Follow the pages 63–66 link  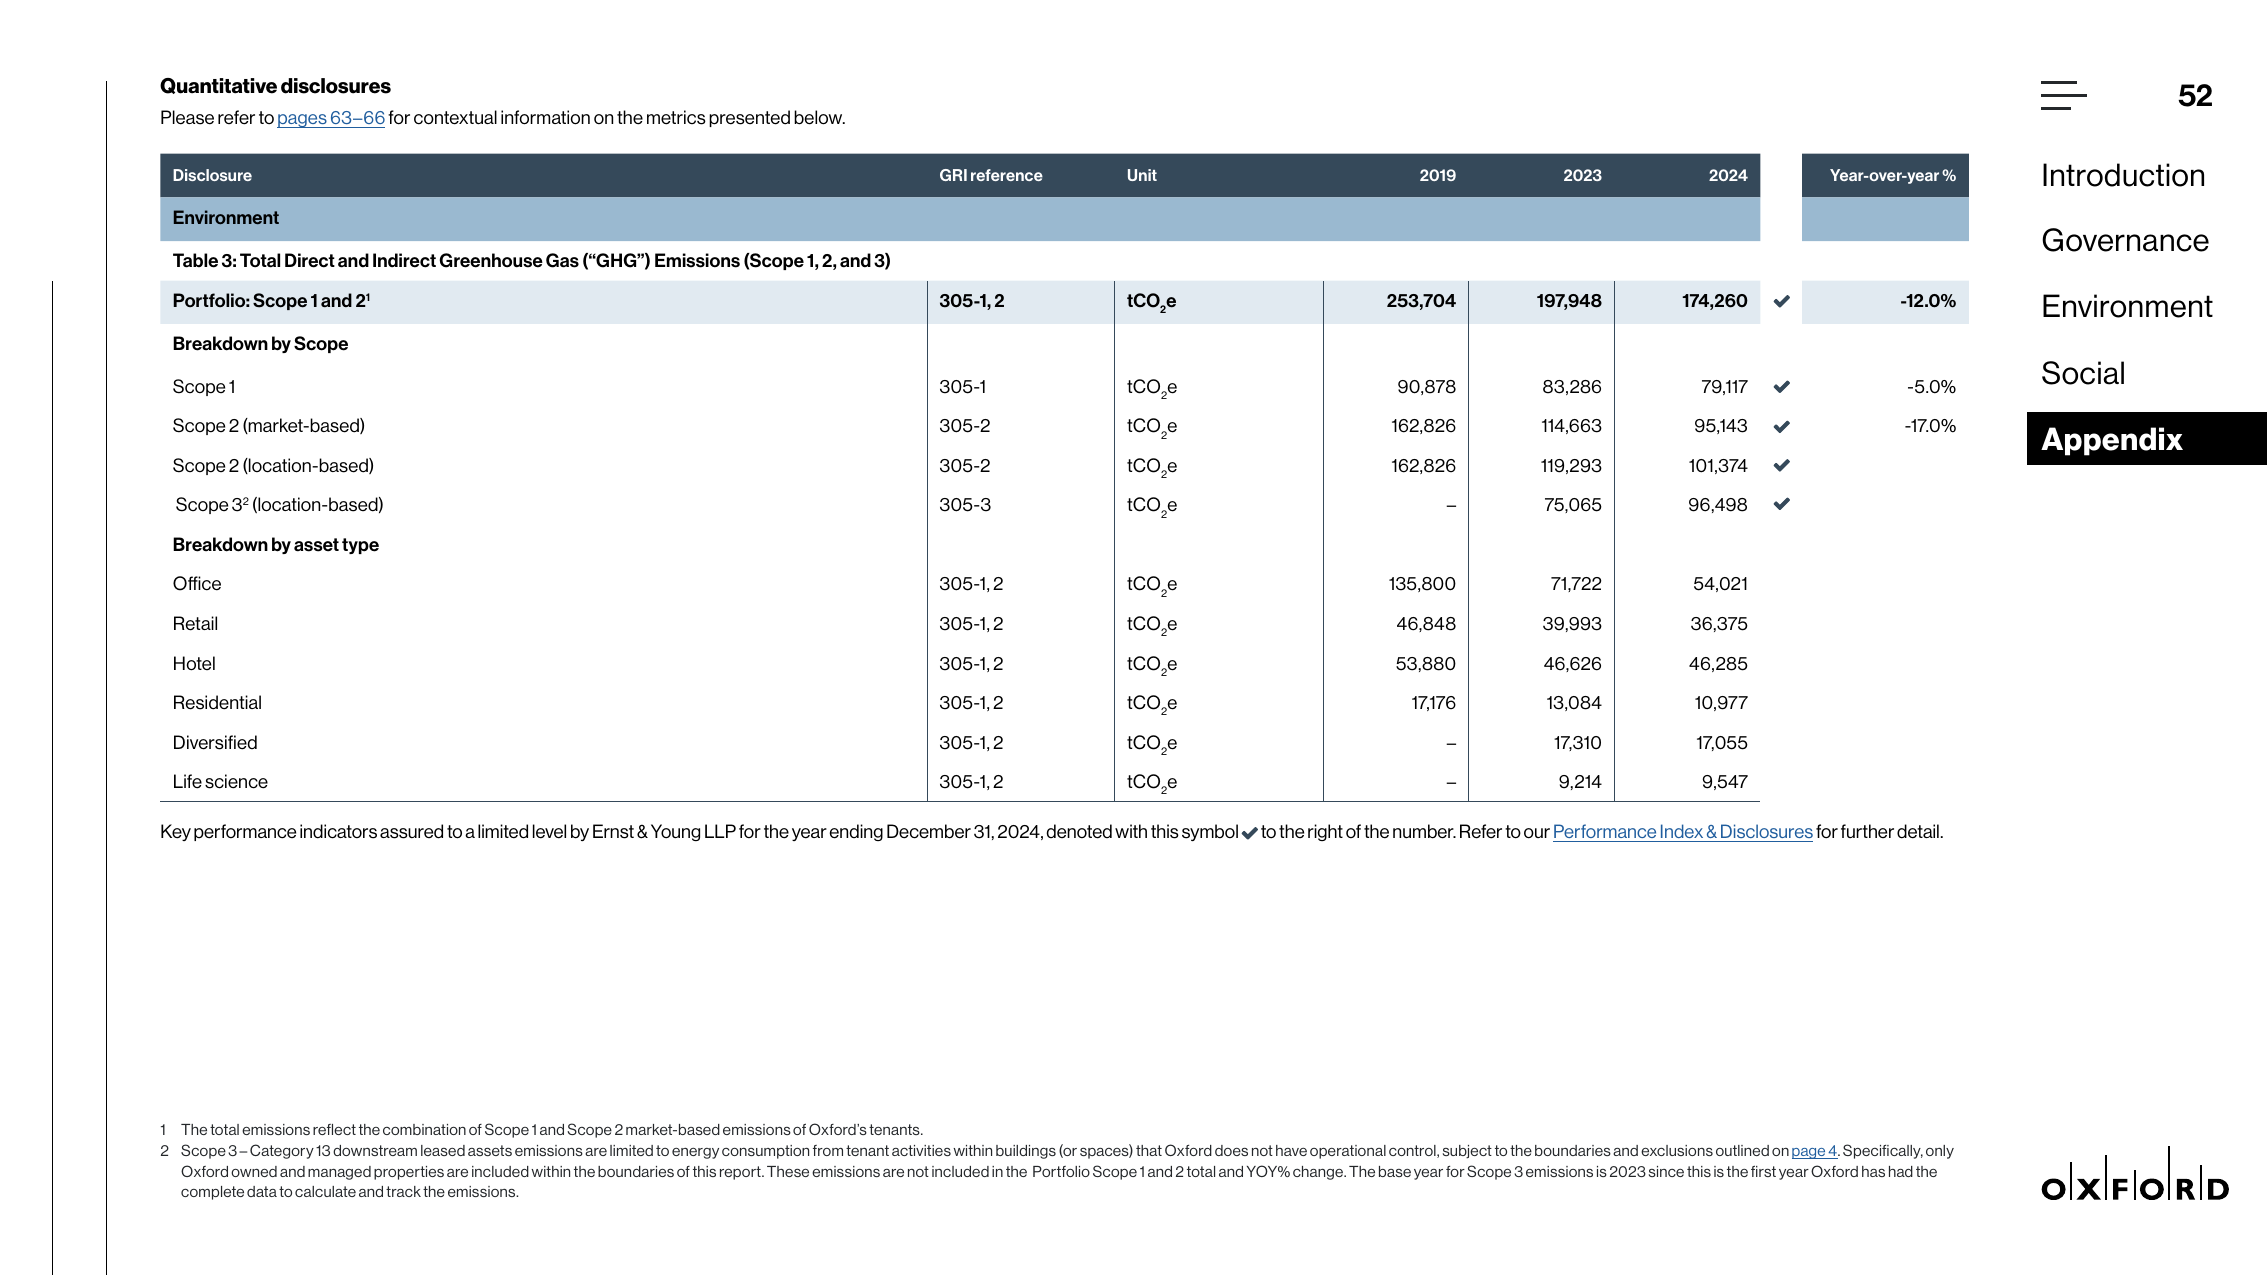point(331,118)
